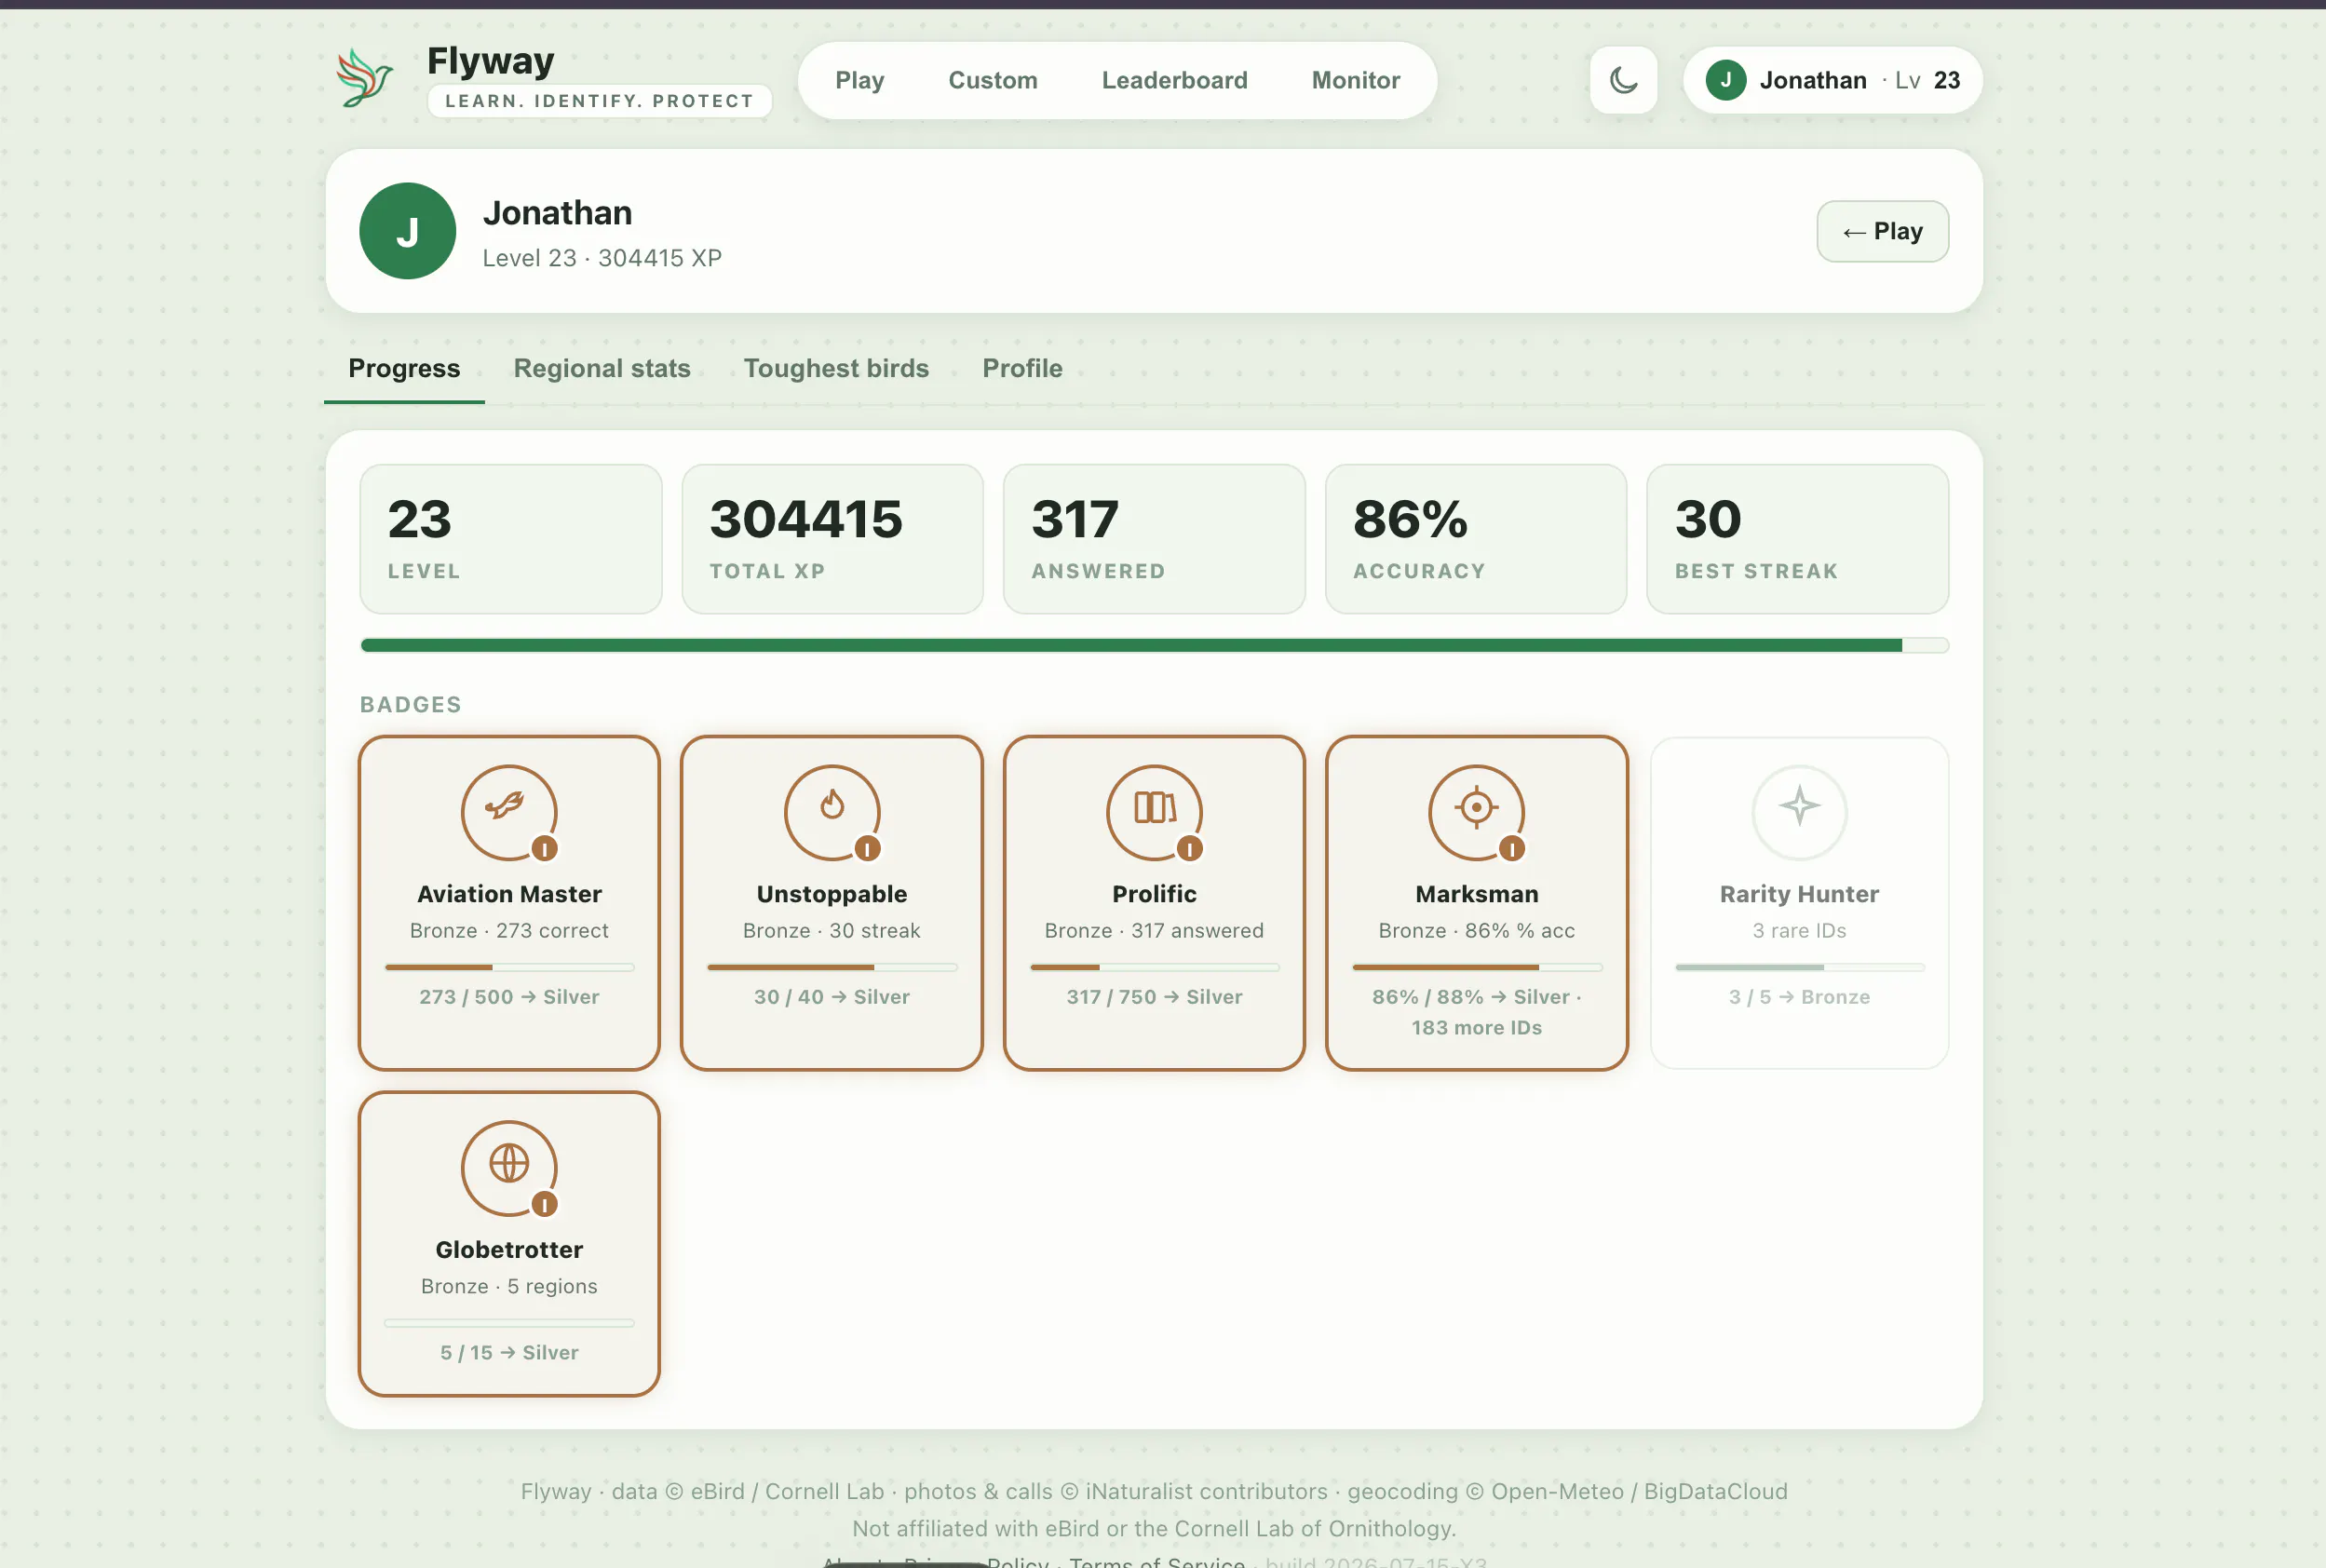Click the Marksman accuracy progress bar
The width and height of the screenshot is (2326, 1568).
1476,968
